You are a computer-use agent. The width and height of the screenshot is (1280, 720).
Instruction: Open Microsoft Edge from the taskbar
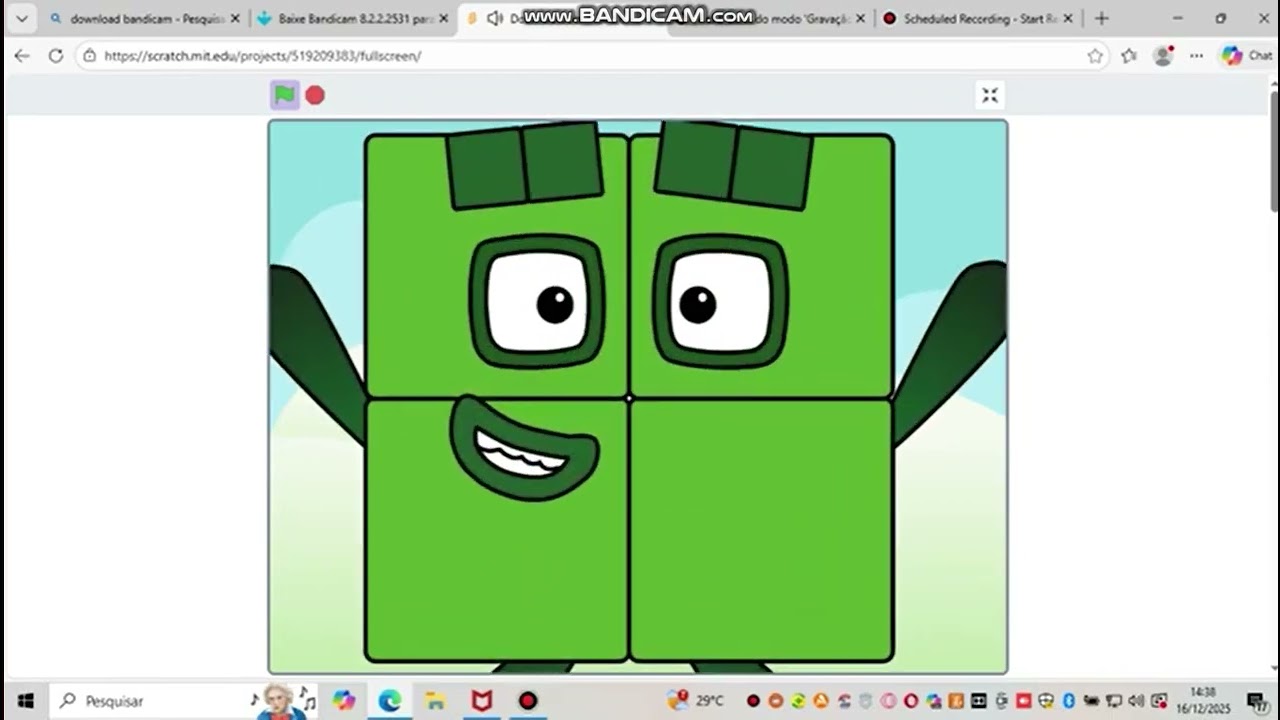390,701
